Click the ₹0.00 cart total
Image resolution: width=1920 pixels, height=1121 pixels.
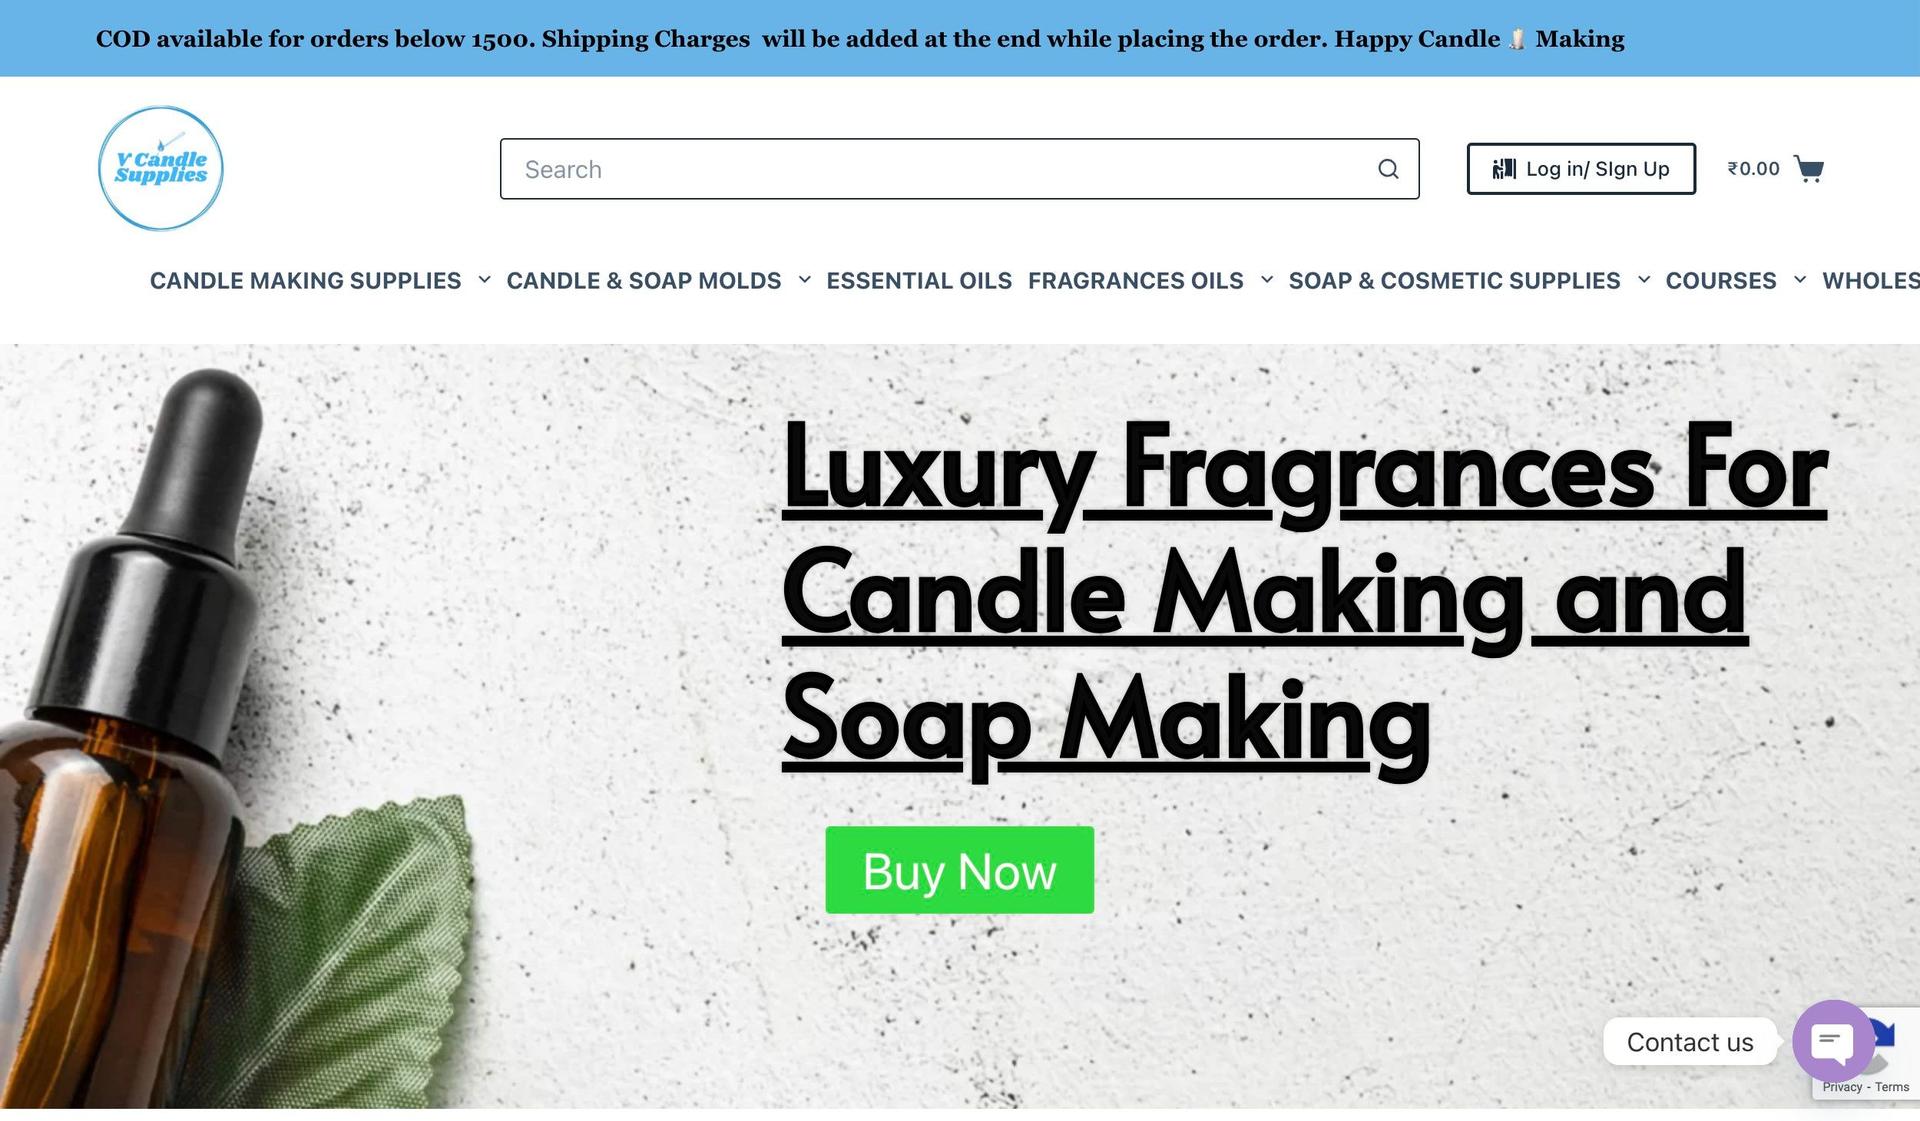(1753, 168)
